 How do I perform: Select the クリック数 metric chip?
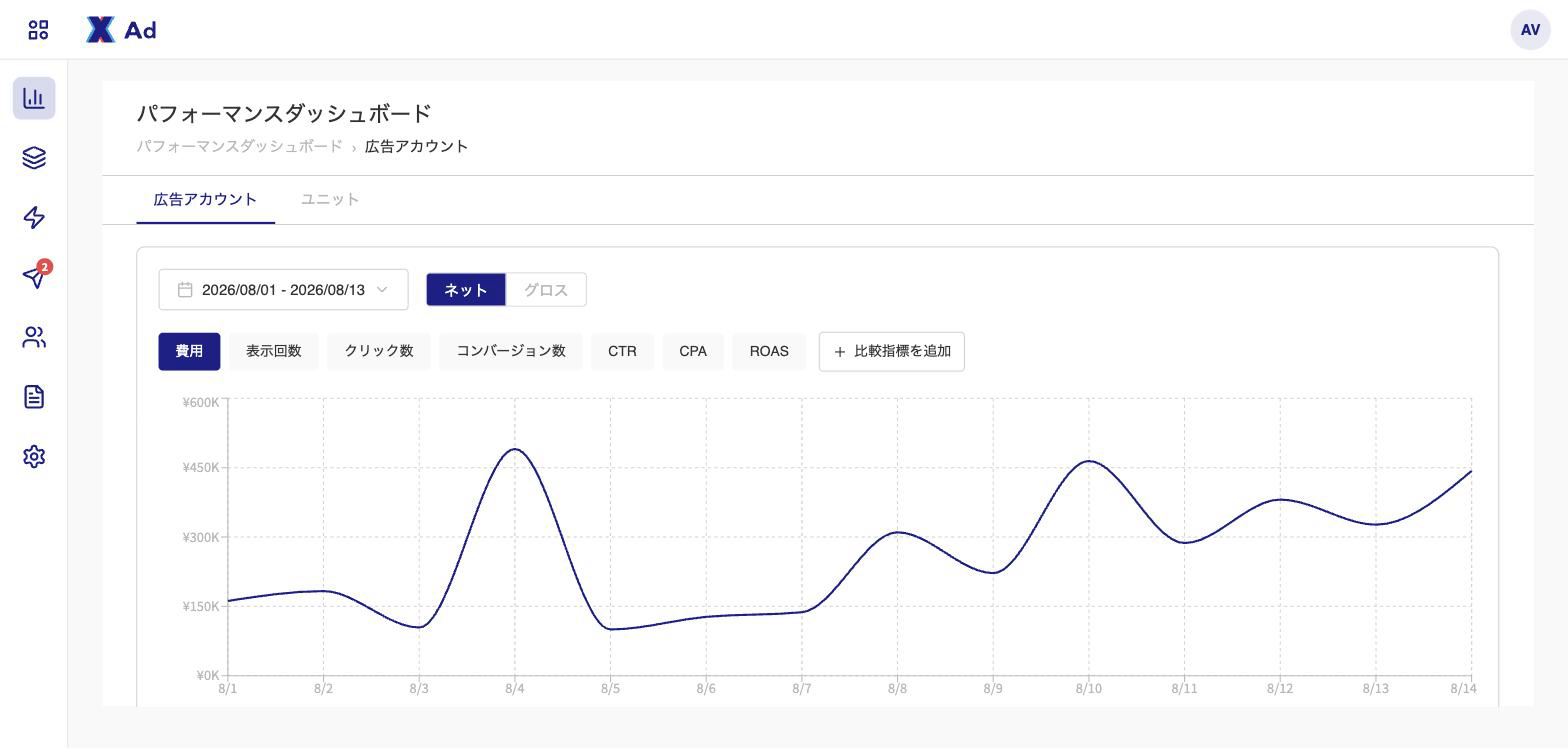(x=379, y=351)
